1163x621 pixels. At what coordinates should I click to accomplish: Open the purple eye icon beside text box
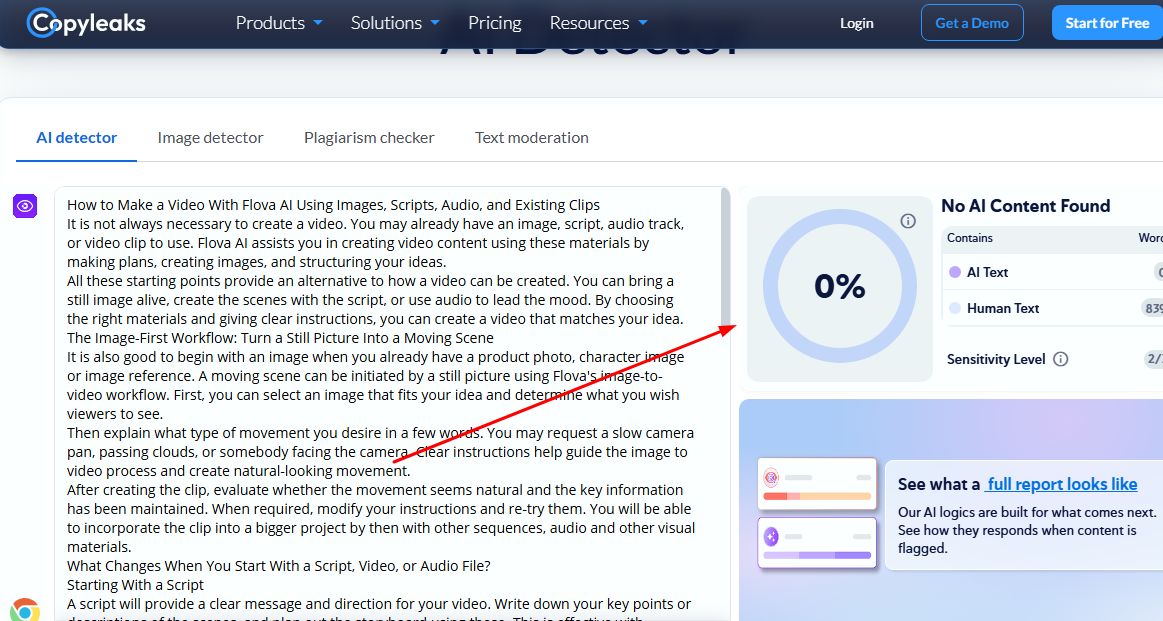click(25, 206)
